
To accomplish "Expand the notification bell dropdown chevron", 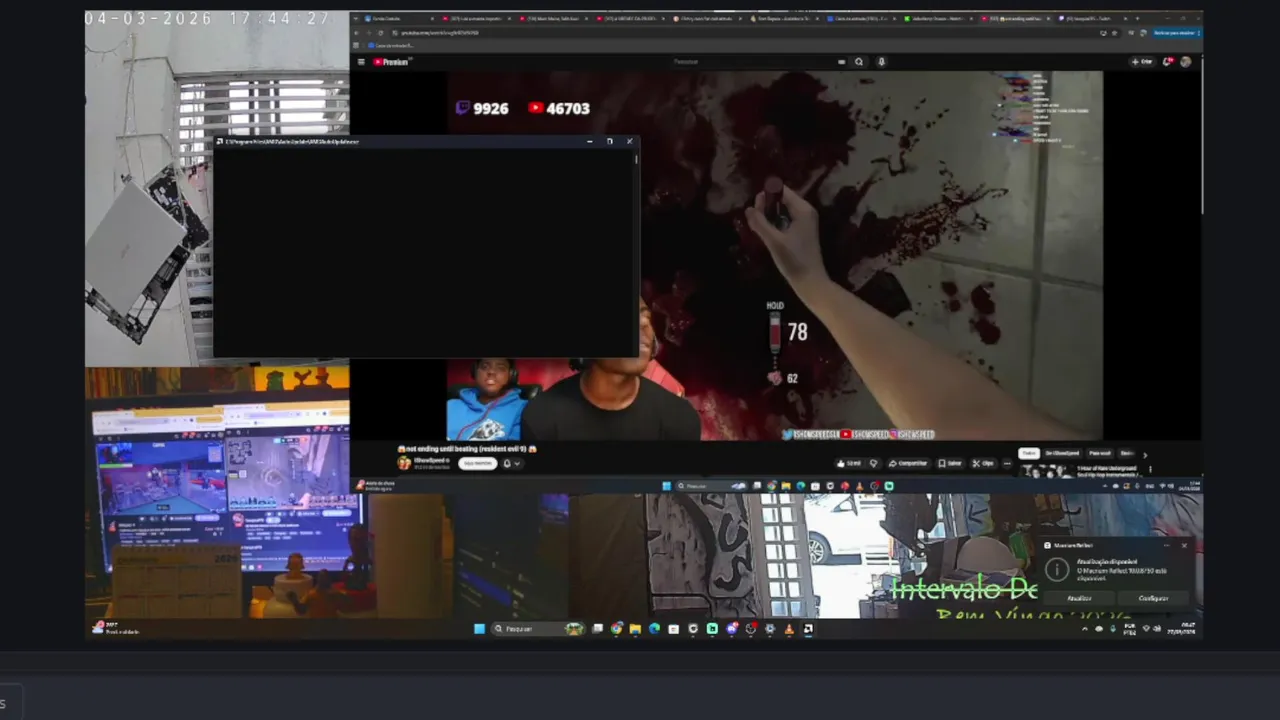I will click(x=517, y=463).
